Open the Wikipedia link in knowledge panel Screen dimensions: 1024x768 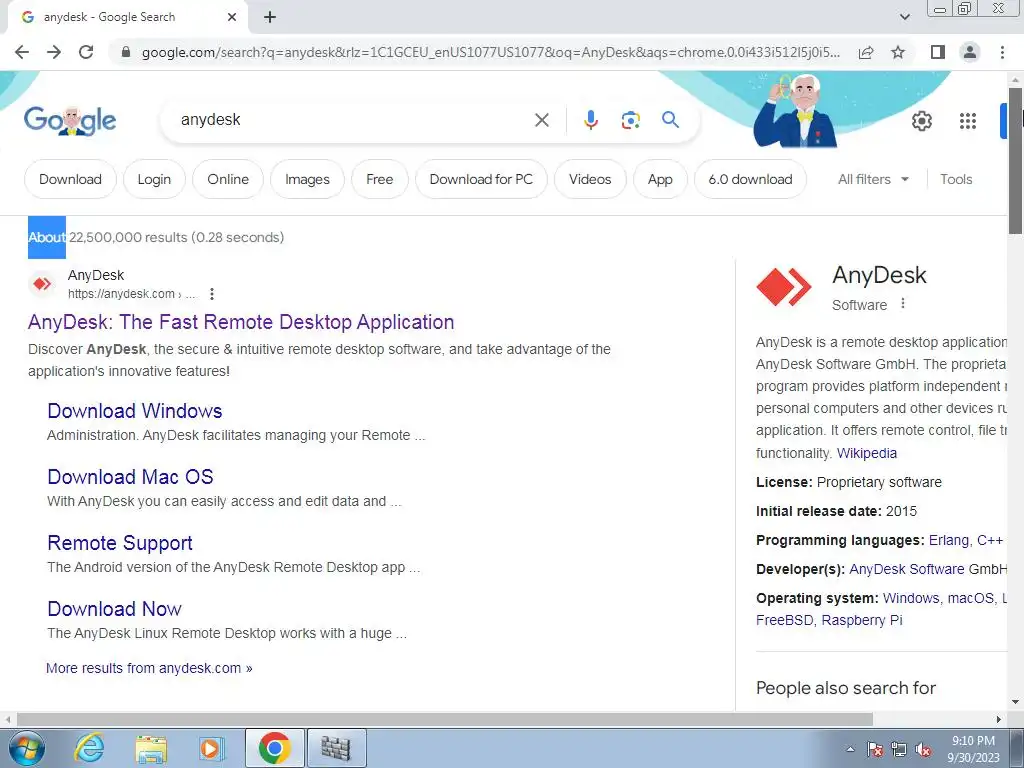867,453
